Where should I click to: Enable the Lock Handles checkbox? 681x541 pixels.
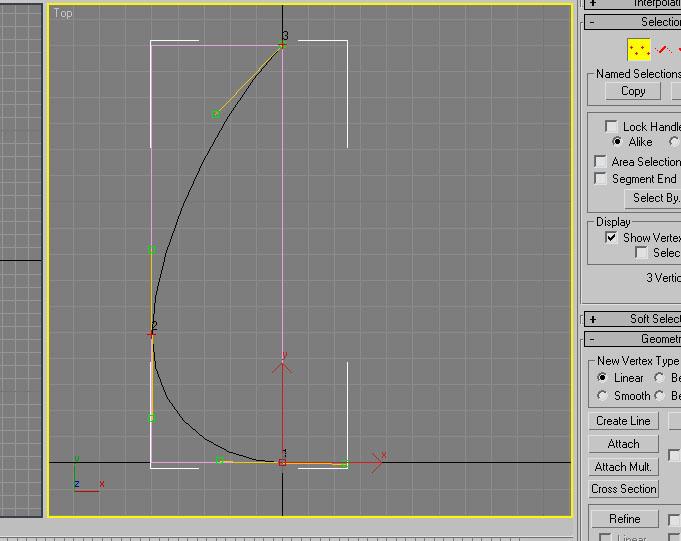coord(611,126)
